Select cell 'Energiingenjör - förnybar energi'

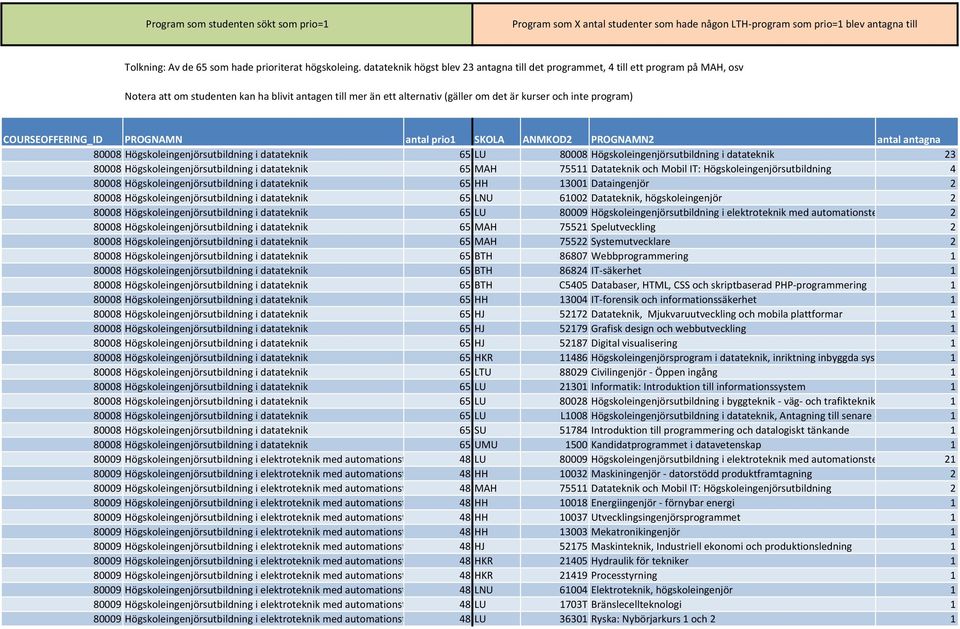click(x=732, y=503)
